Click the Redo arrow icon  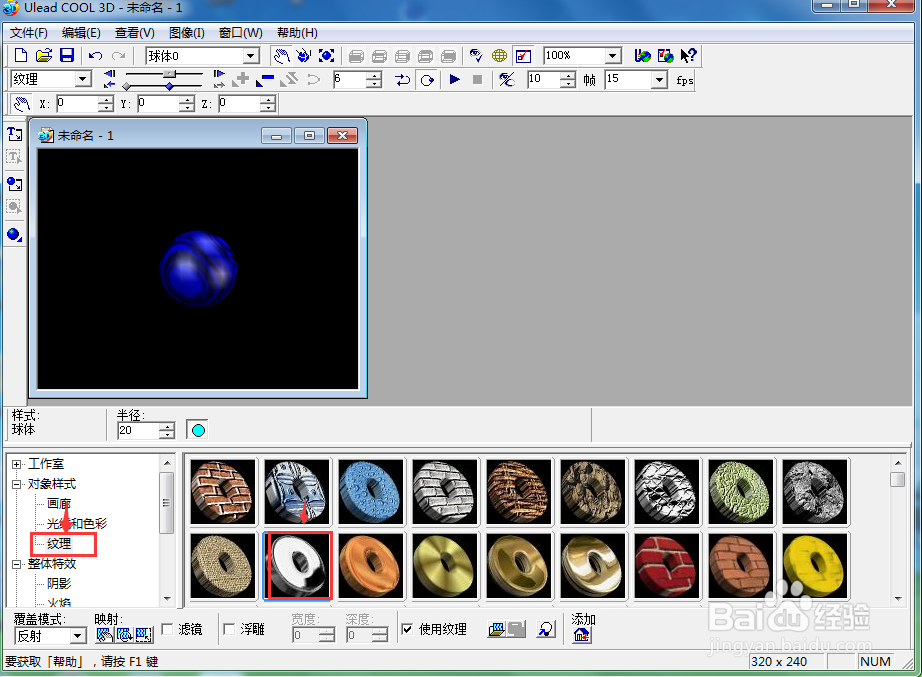pos(119,56)
